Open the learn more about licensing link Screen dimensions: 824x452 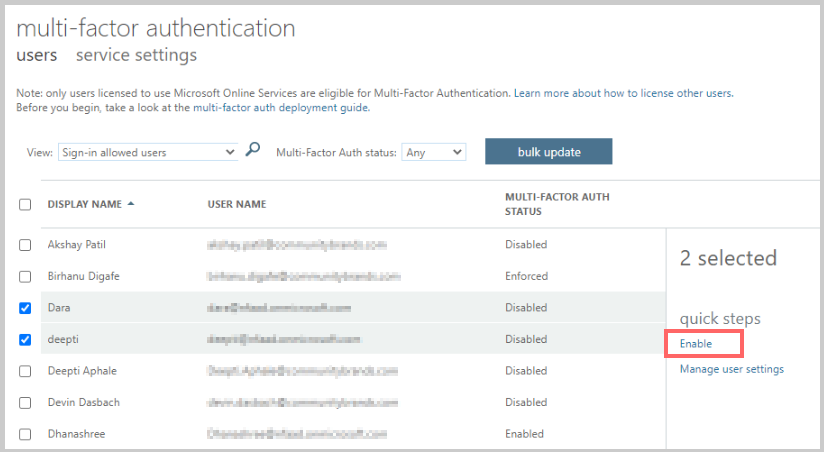[x=623, y=93]
